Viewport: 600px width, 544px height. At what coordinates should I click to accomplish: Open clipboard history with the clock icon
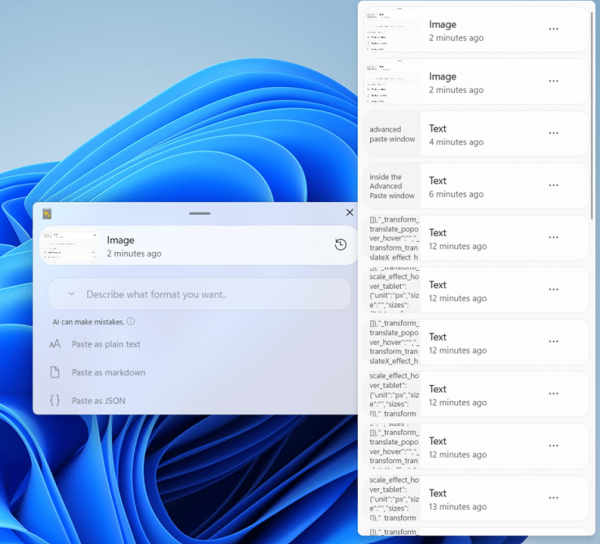(x=341, y=244)
